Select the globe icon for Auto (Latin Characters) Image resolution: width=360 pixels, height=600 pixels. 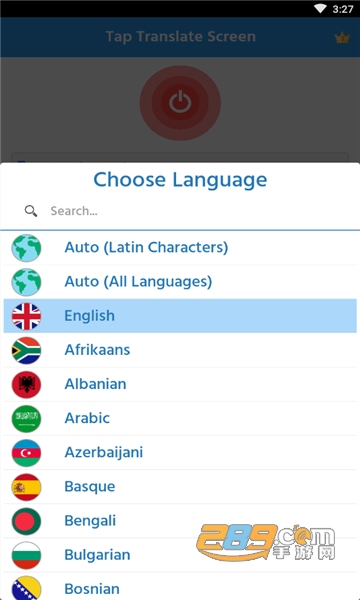coord(26,248)
